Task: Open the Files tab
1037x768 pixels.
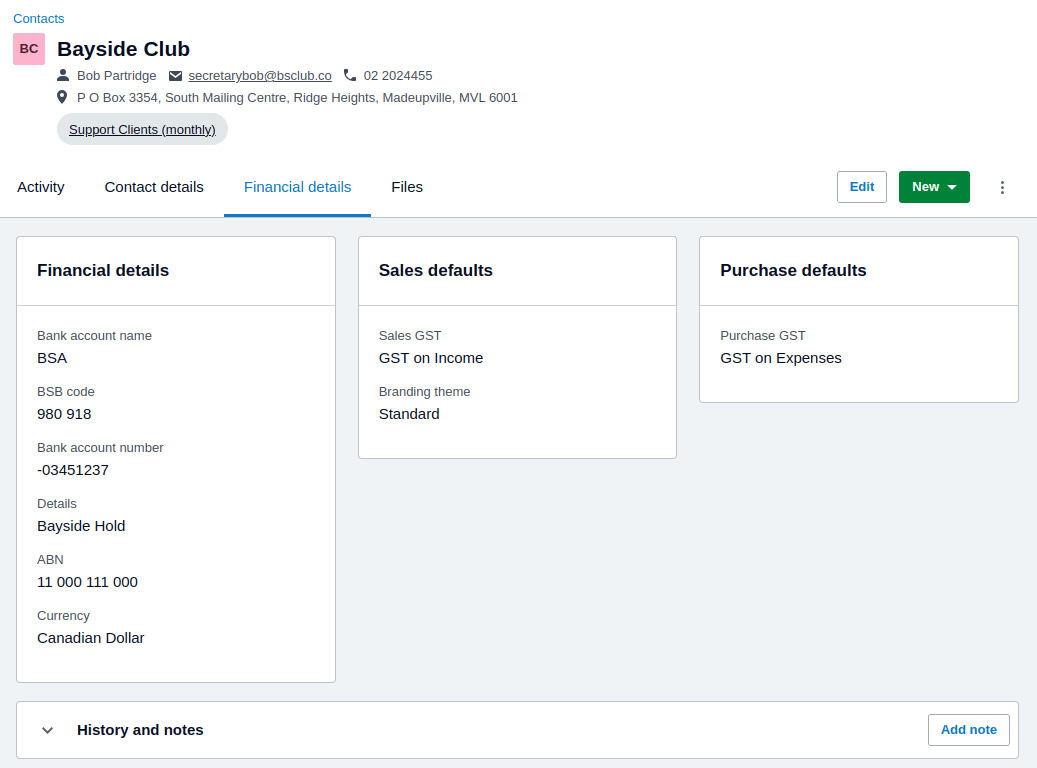Action: 407,187
